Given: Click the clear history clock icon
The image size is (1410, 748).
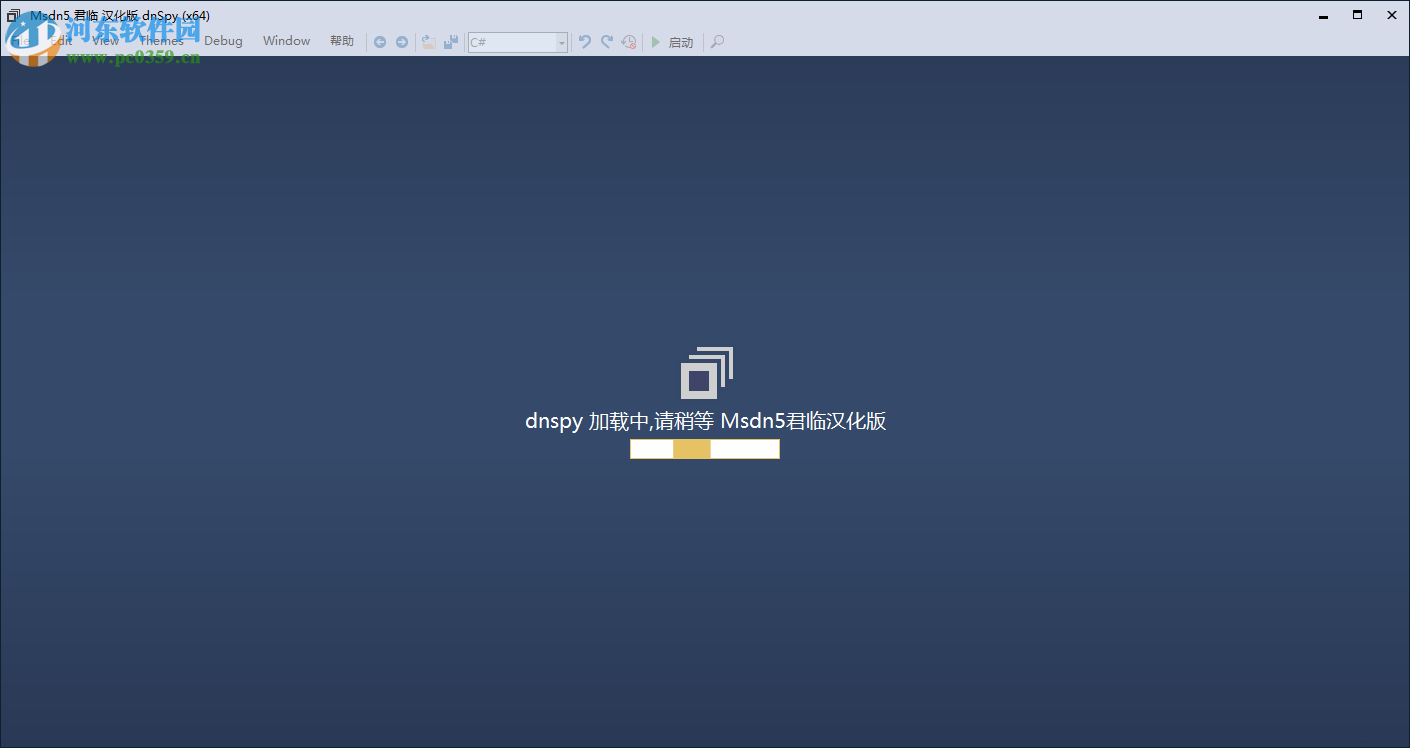Looking at the screenshot, I should (x=629, y=41).
